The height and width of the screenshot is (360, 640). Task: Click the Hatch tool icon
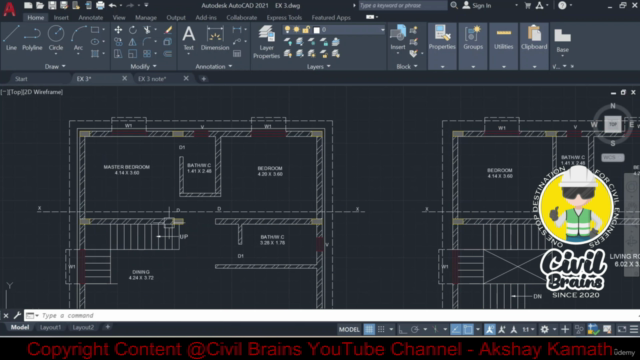tap(95, 53)
